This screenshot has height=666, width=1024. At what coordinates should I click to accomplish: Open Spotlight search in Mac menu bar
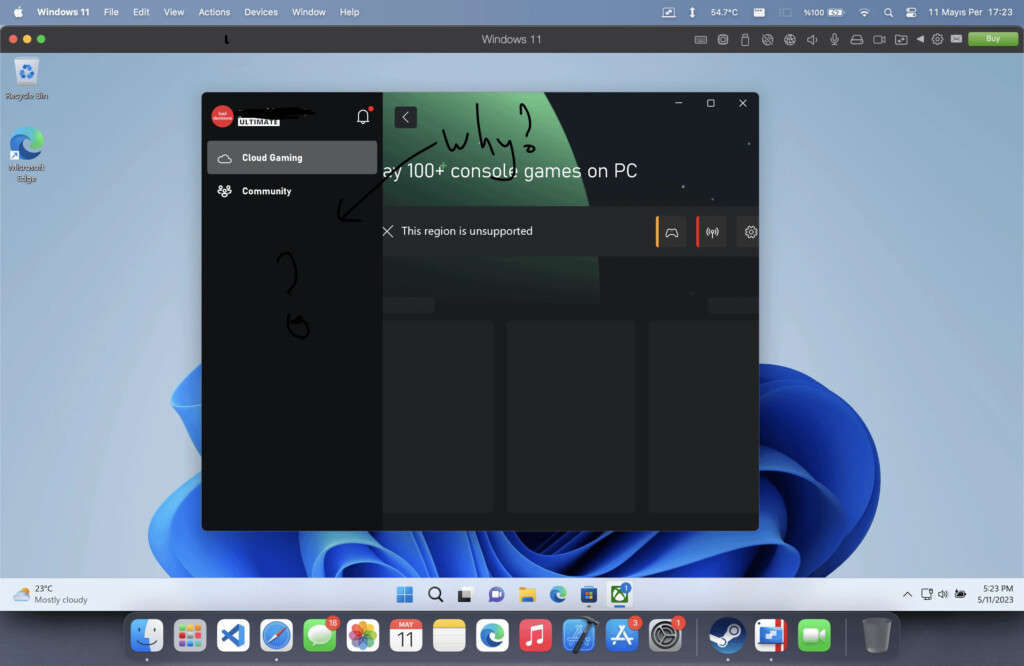coord(888,12)
